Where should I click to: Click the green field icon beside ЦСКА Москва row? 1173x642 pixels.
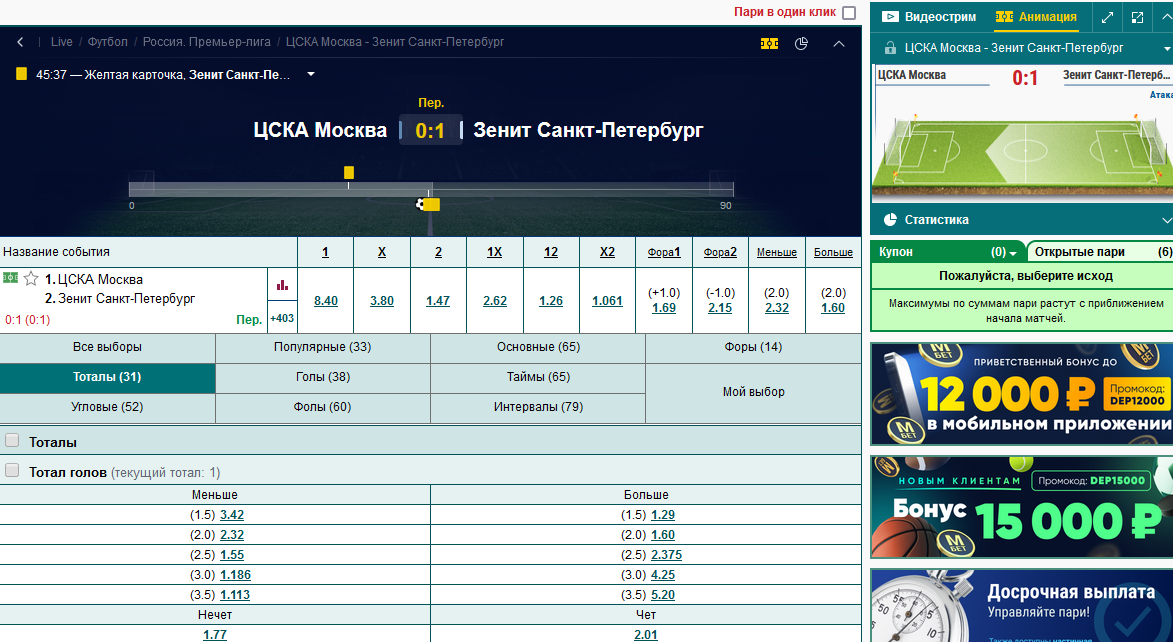[10, 278]
